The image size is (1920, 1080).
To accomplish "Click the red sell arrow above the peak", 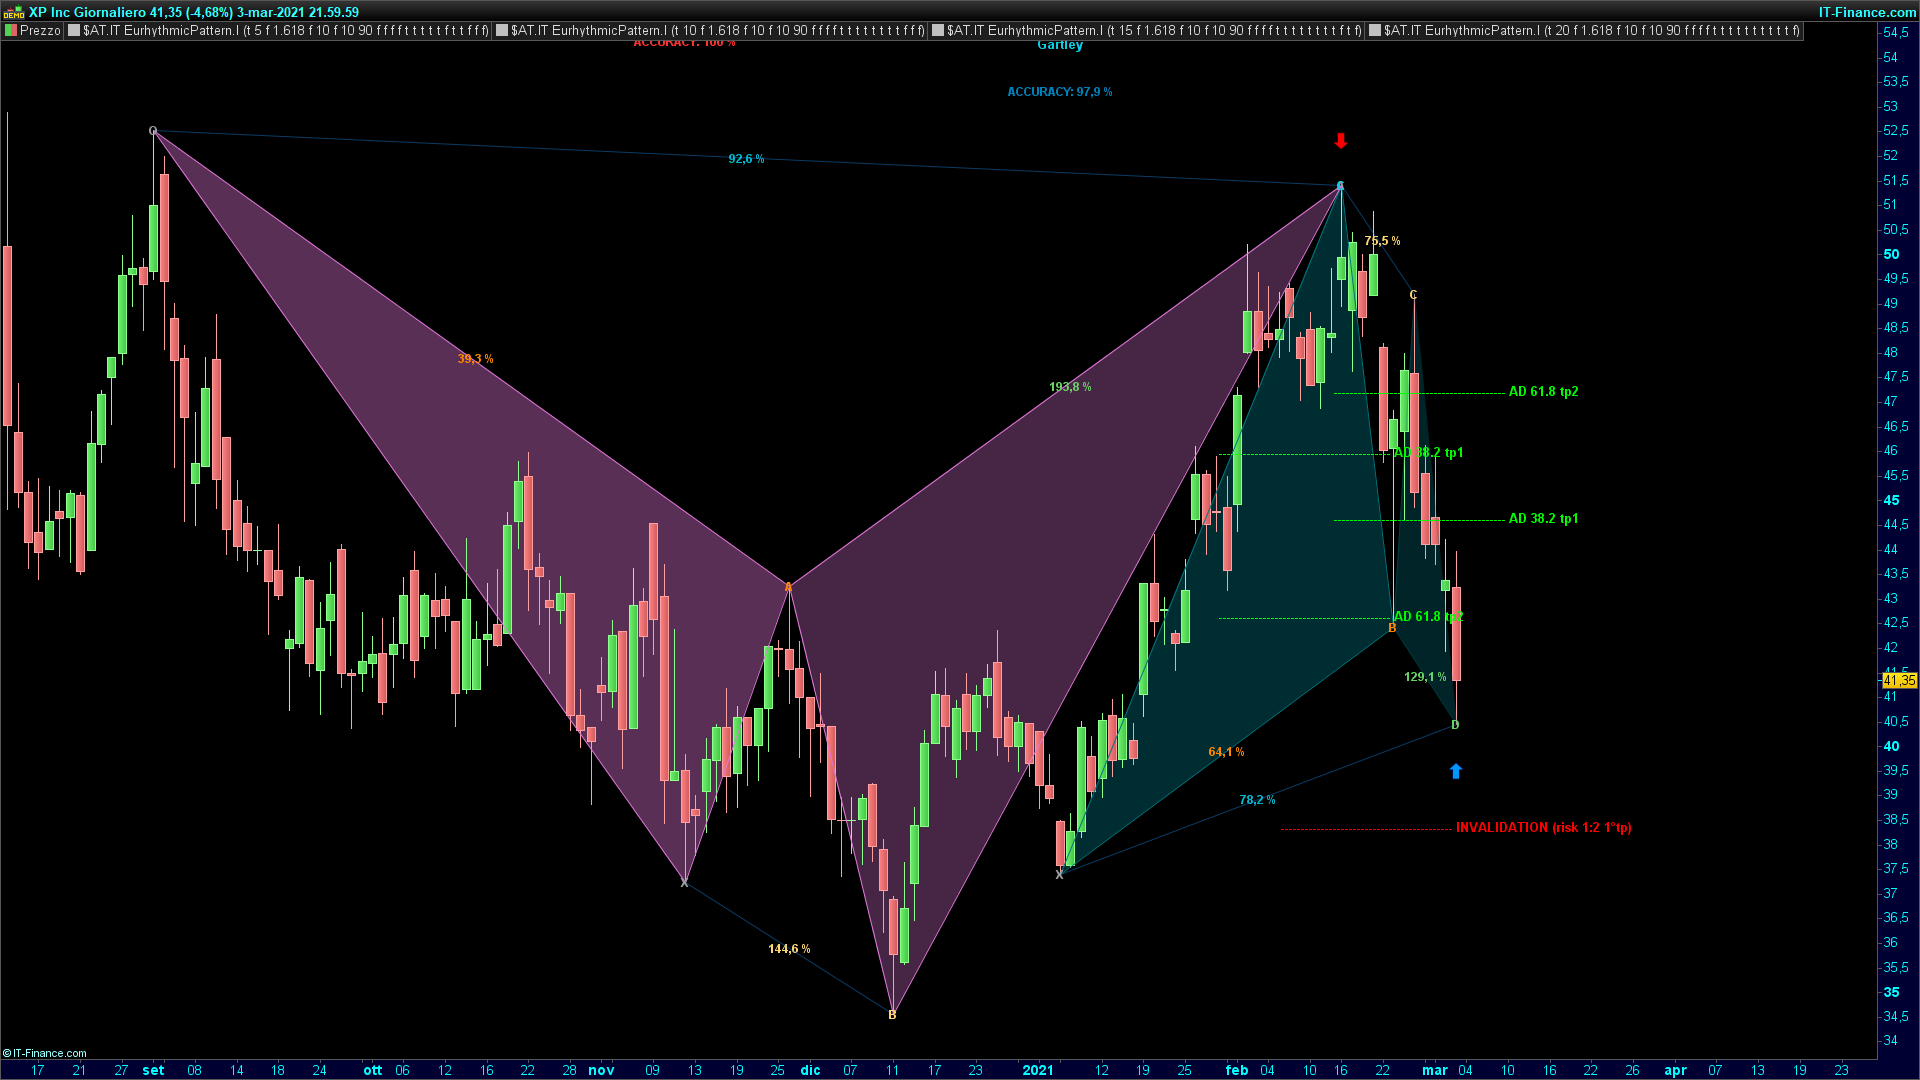I will pos(1341,141).
